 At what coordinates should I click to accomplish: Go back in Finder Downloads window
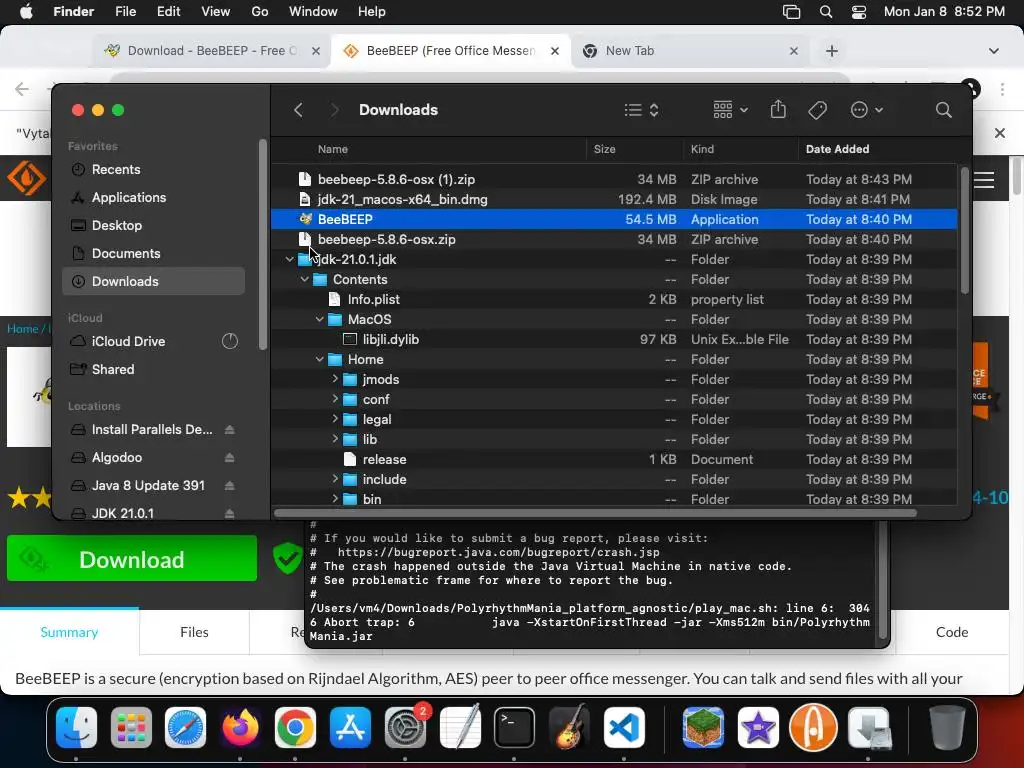coord(298,110)
